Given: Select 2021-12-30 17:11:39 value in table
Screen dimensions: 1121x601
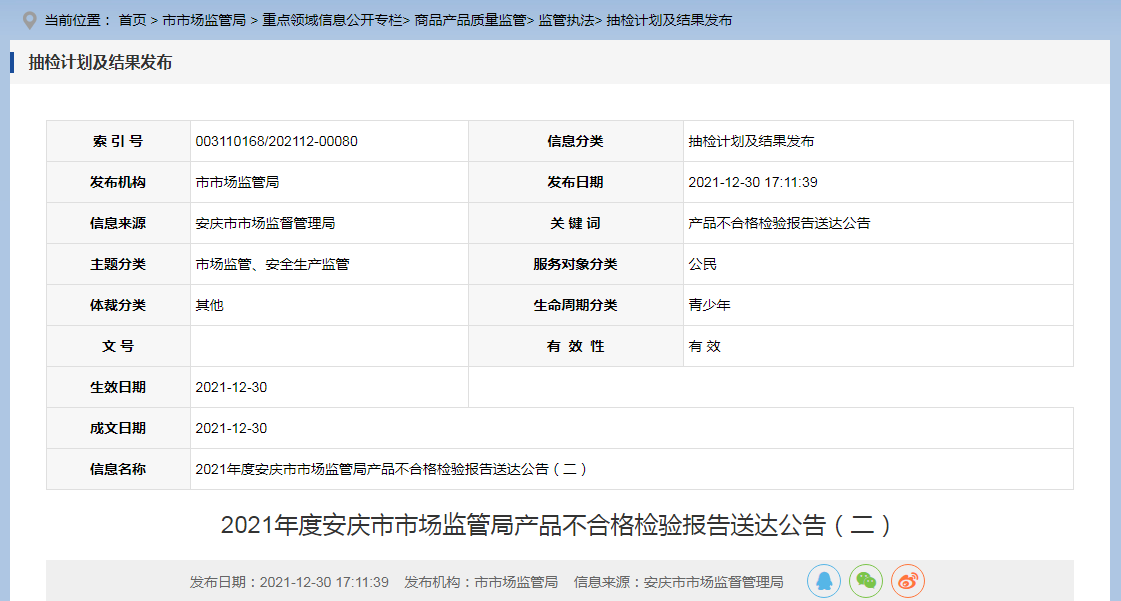Looking at the screenshot, I should pyautogui.click(x=753, y=182).
